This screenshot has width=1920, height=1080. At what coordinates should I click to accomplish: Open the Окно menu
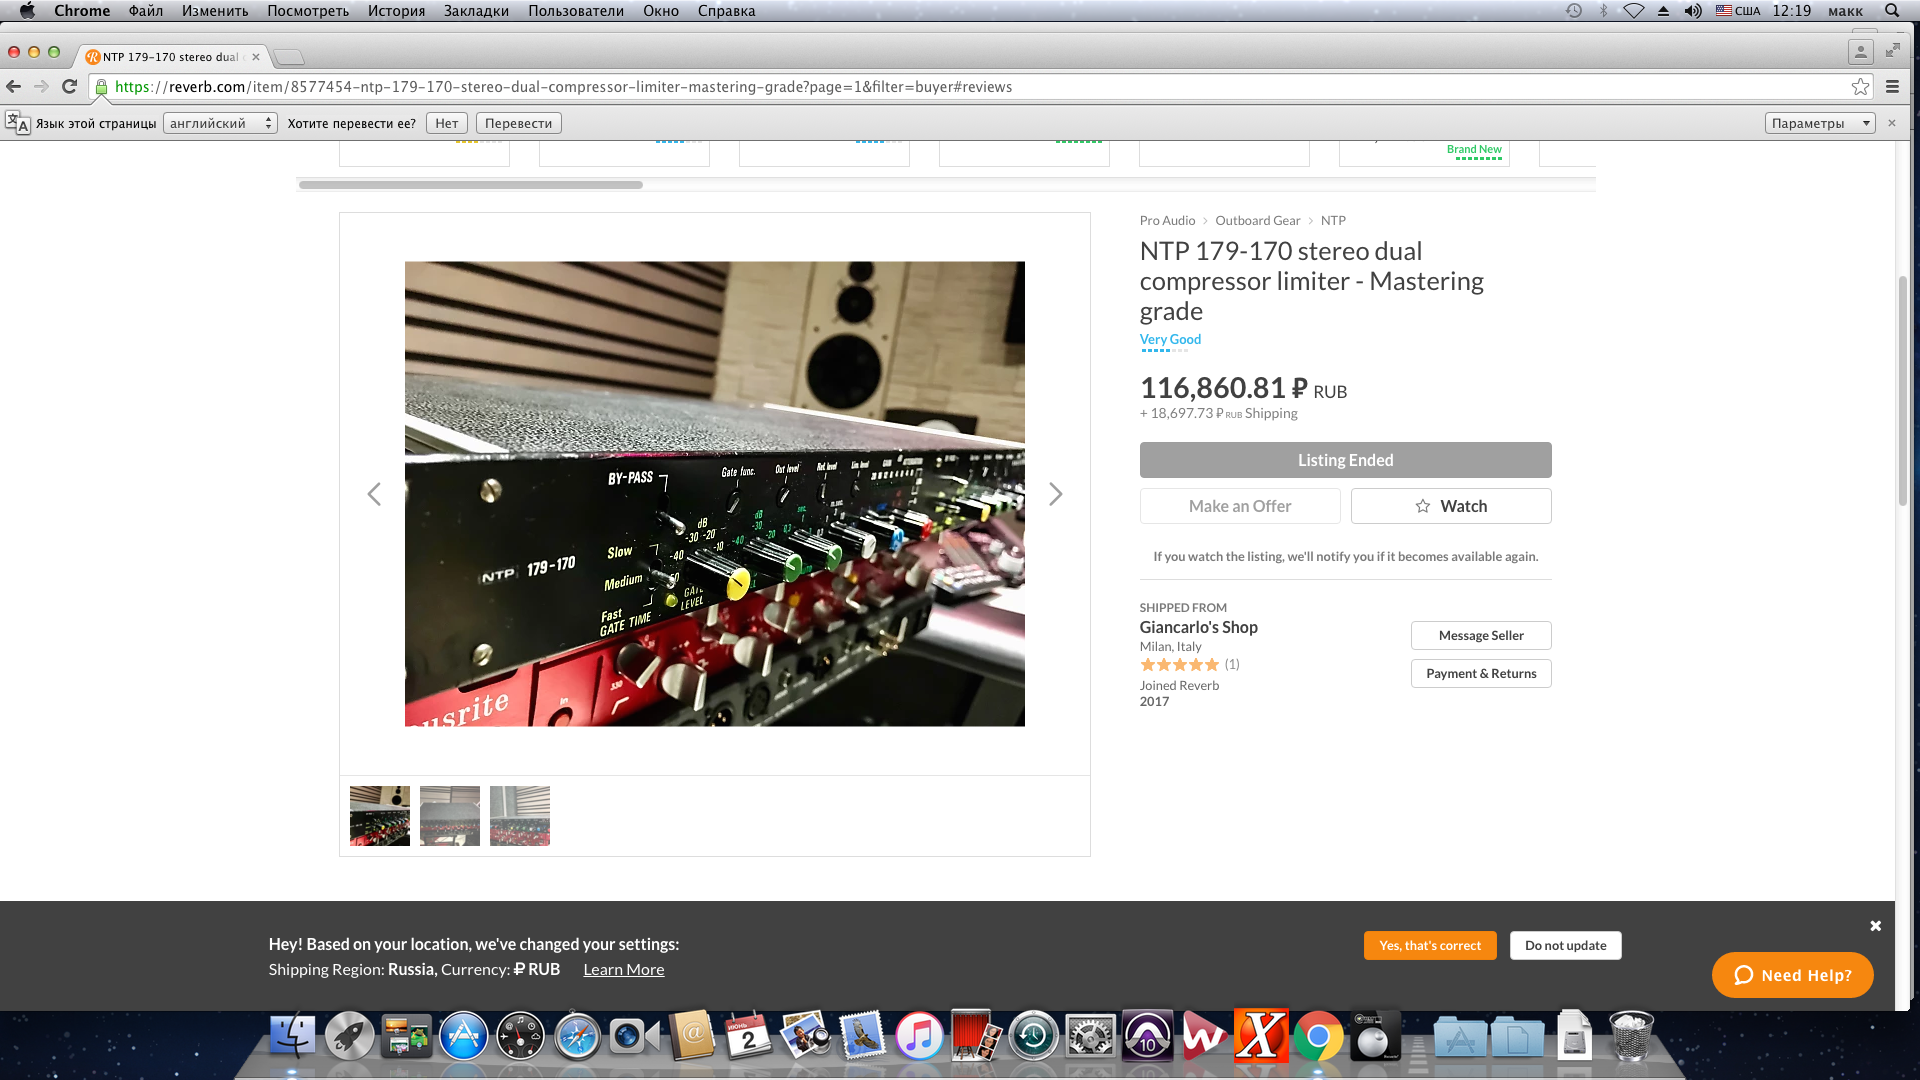coord(661,11)
